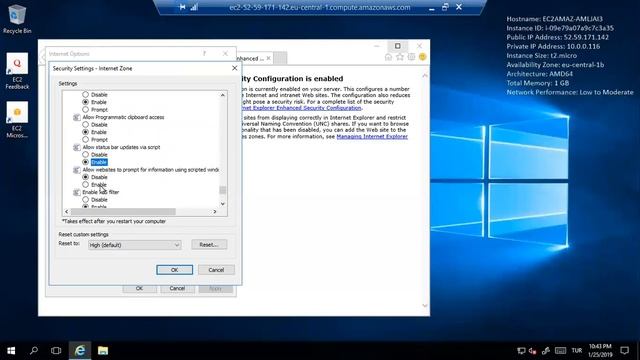
Task: Open the Reset to High (default) dropdown
Action: 134,245
